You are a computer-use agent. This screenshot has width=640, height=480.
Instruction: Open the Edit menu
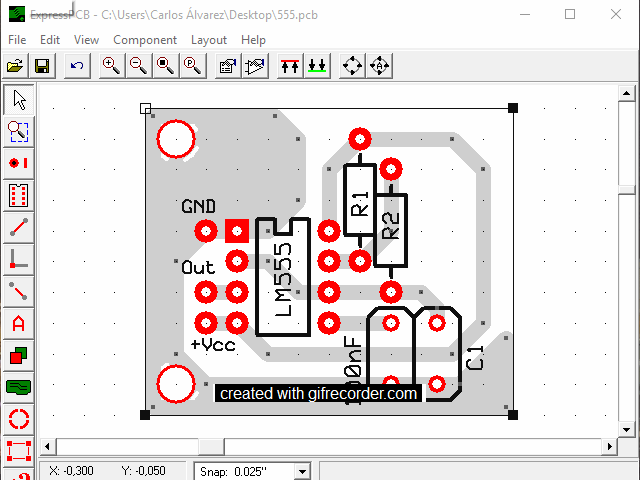[x=50, y=40]
